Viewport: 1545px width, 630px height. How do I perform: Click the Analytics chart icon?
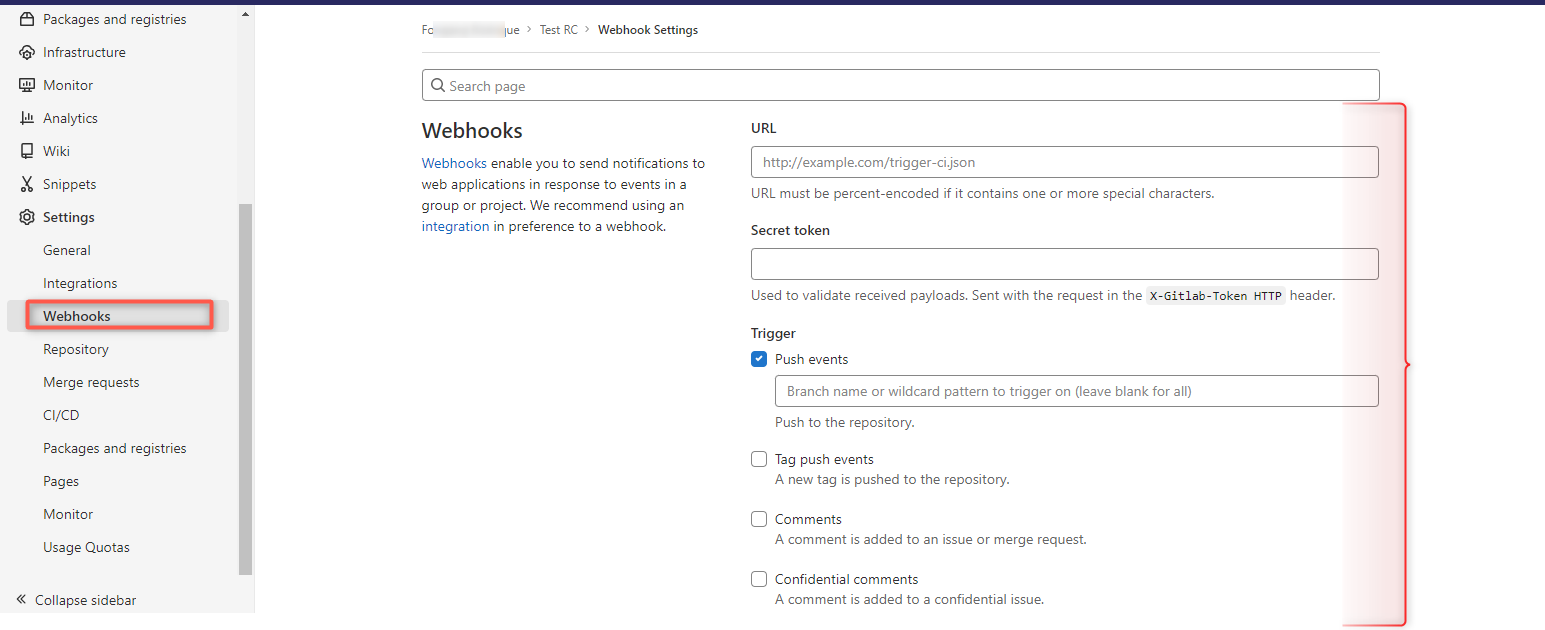[27, 118]
